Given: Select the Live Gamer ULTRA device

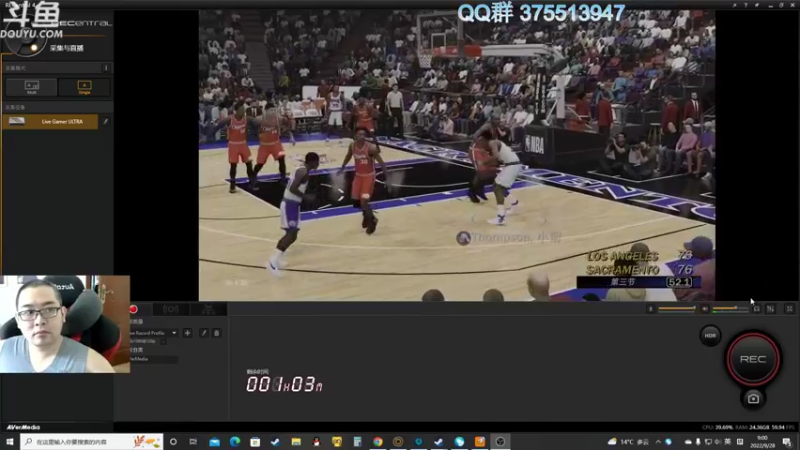Looking at the screenshot, I should [x=50, y=121].
